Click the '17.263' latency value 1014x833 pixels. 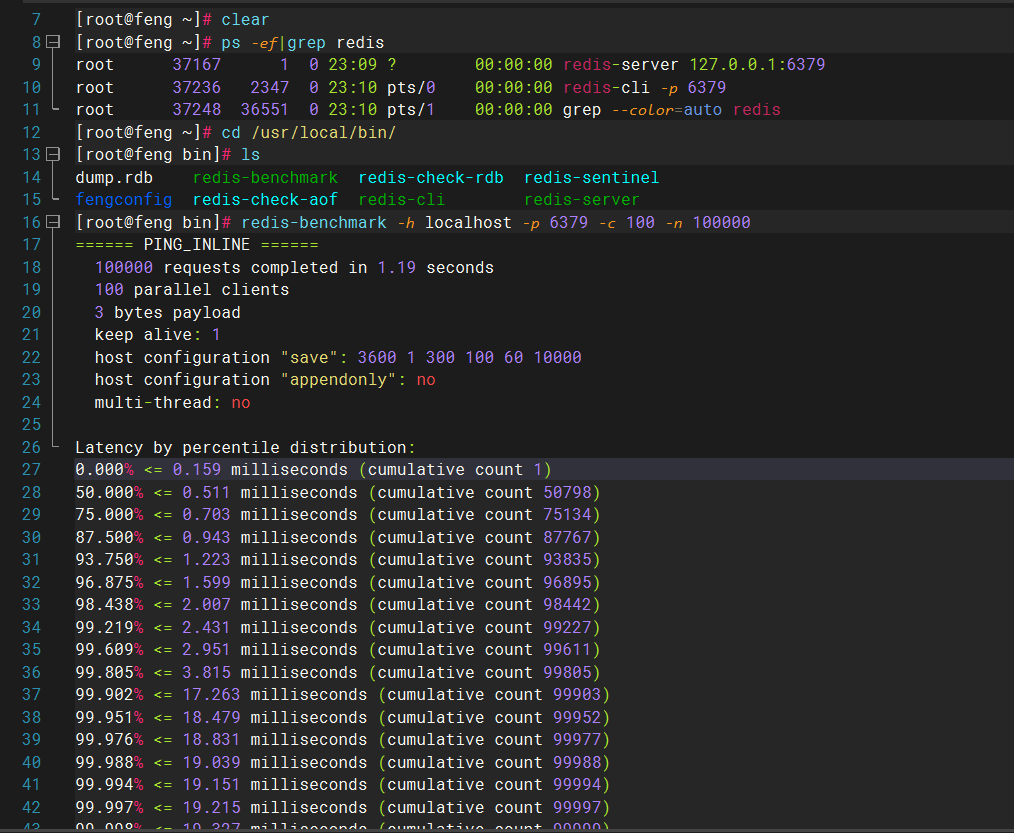211,695
